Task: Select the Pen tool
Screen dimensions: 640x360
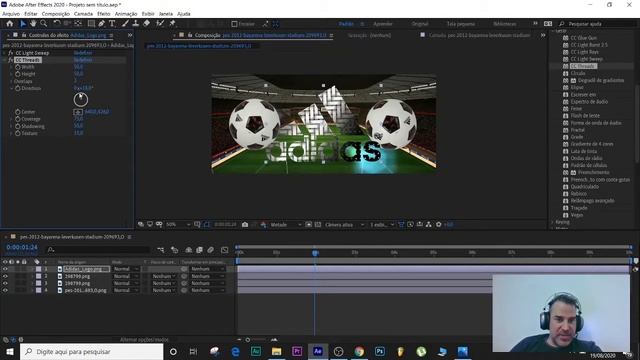Action: click(x=102, y=24)
